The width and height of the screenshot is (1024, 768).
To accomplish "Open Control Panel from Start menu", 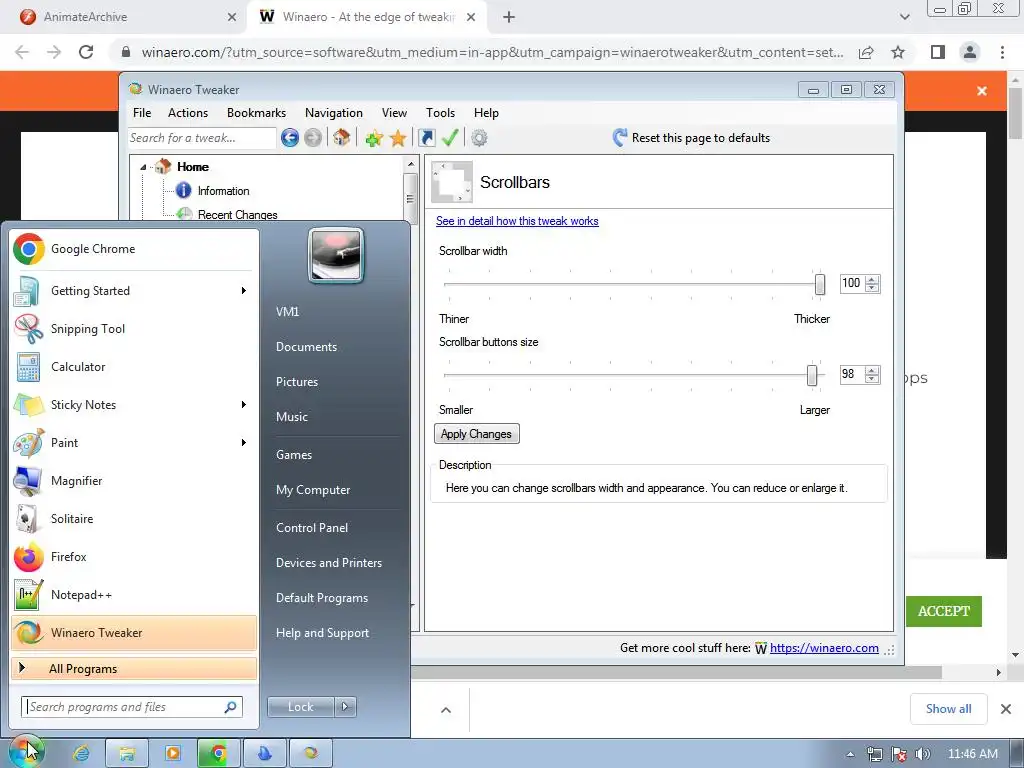I will [312, 528].
